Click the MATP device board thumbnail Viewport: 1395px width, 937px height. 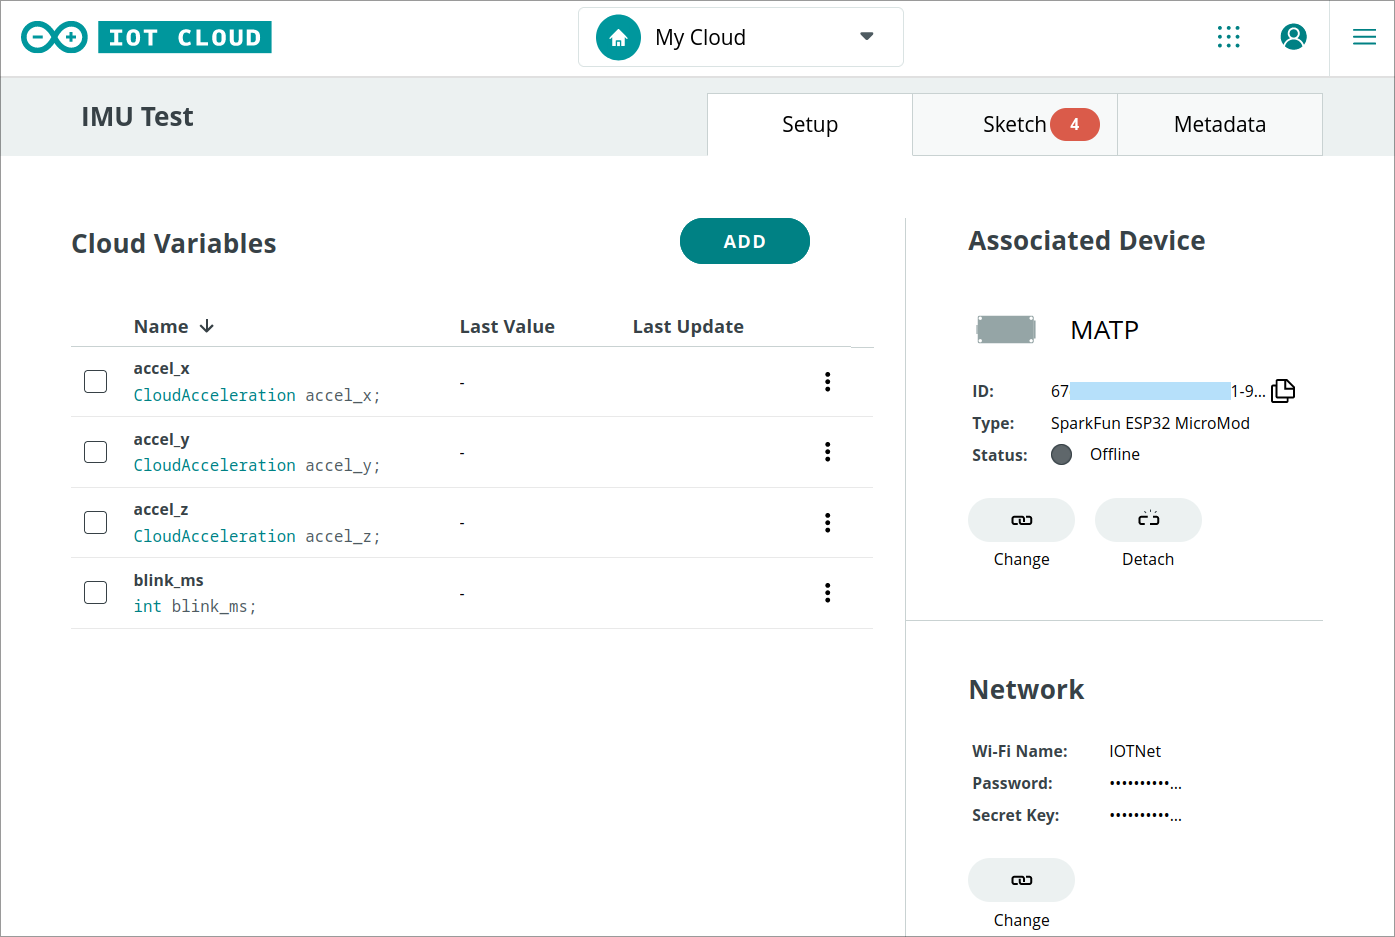tap(1006, 329)
